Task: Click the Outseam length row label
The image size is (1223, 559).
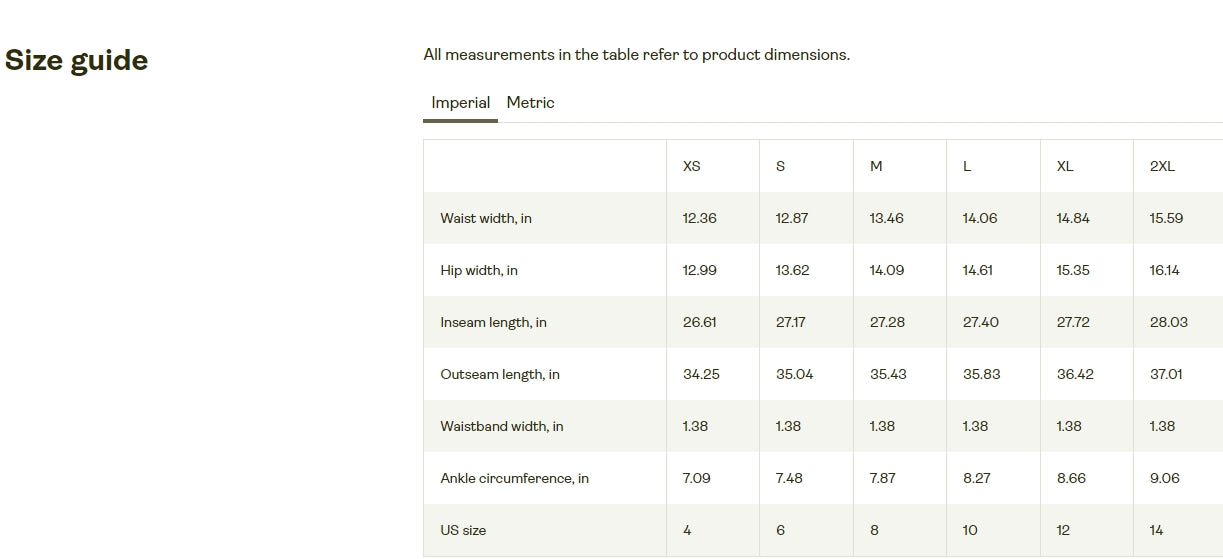Action: (500, 374)
